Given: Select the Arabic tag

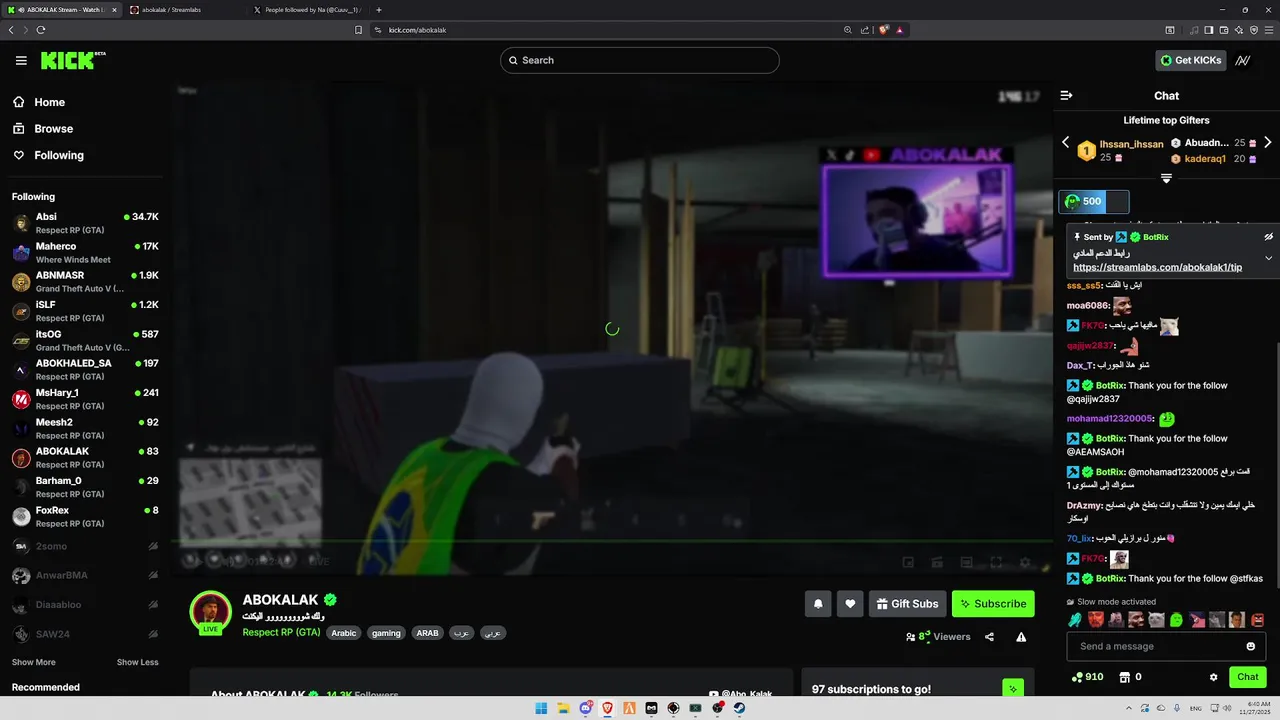Looking at the screenshot, I should point(344,633).
